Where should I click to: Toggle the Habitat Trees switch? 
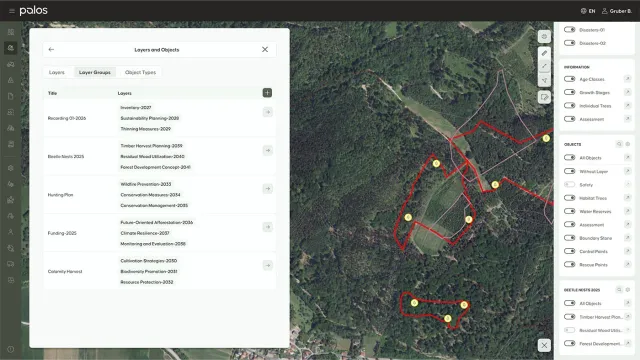[x=569, y=198]
